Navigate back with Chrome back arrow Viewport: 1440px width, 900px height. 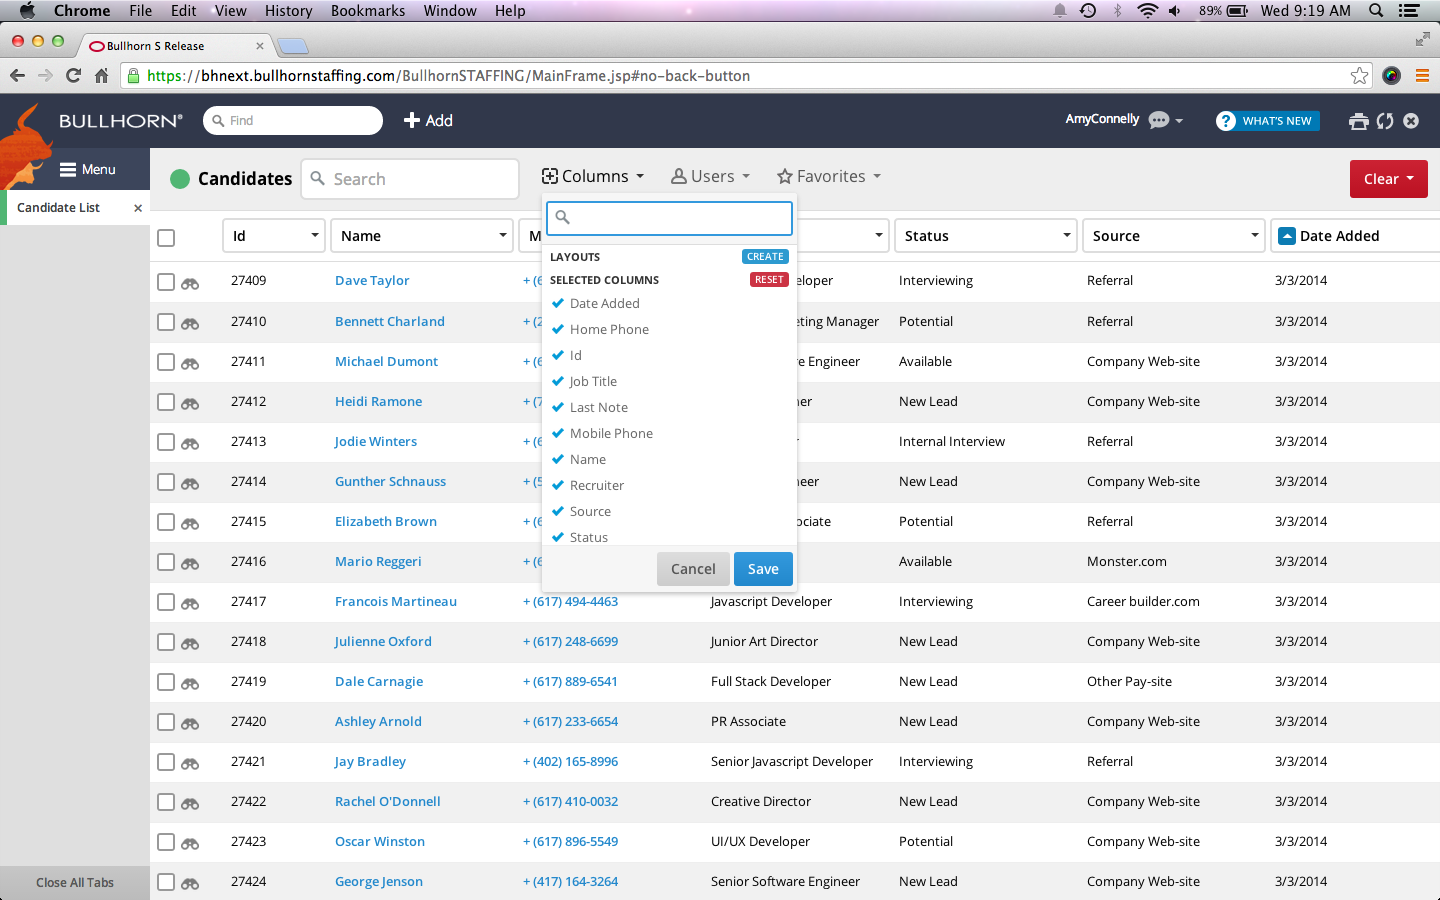click(x=17, y=76)
